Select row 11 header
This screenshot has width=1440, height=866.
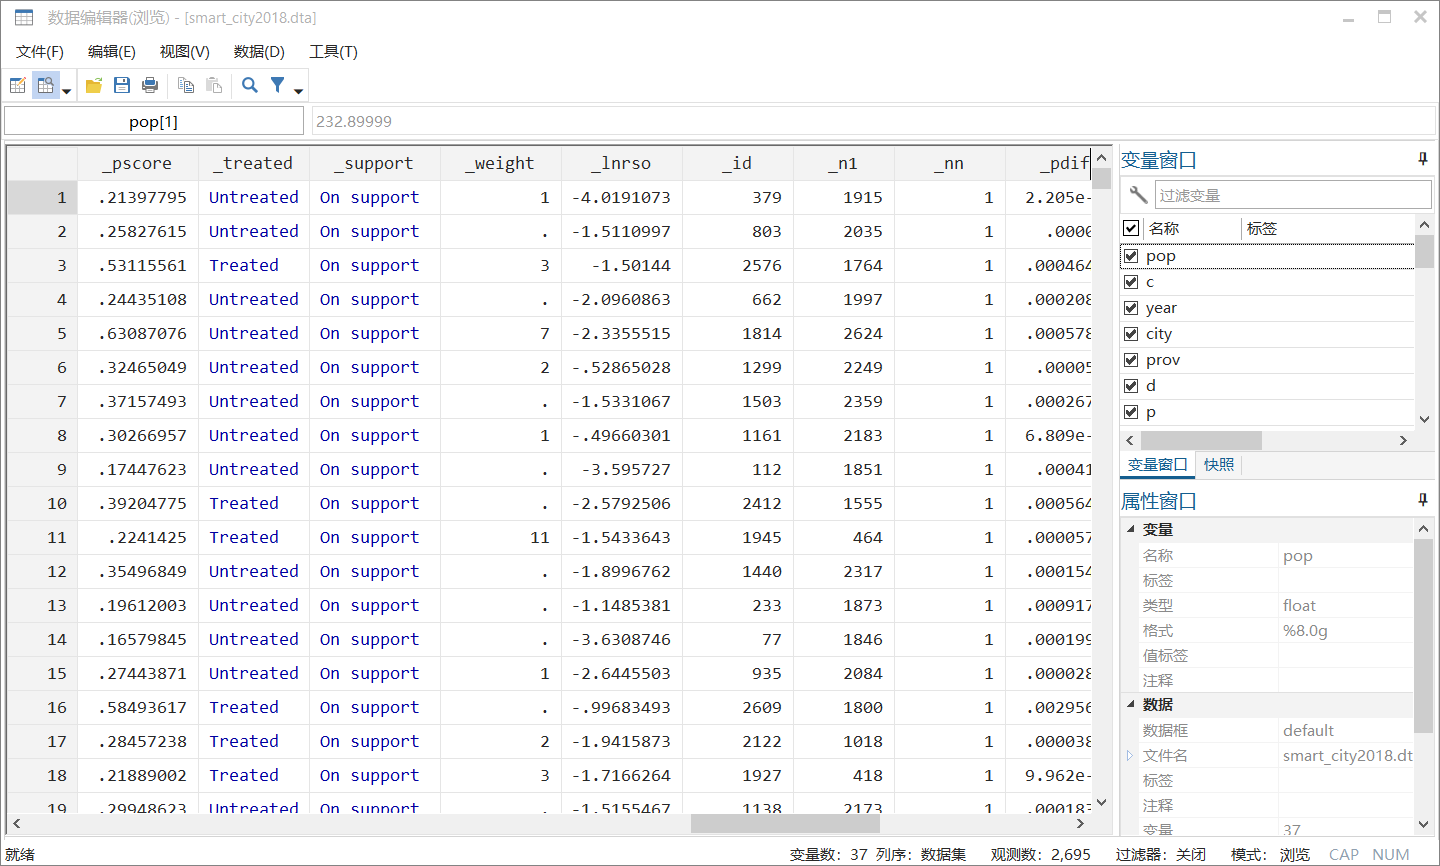[x=42, y=538]
